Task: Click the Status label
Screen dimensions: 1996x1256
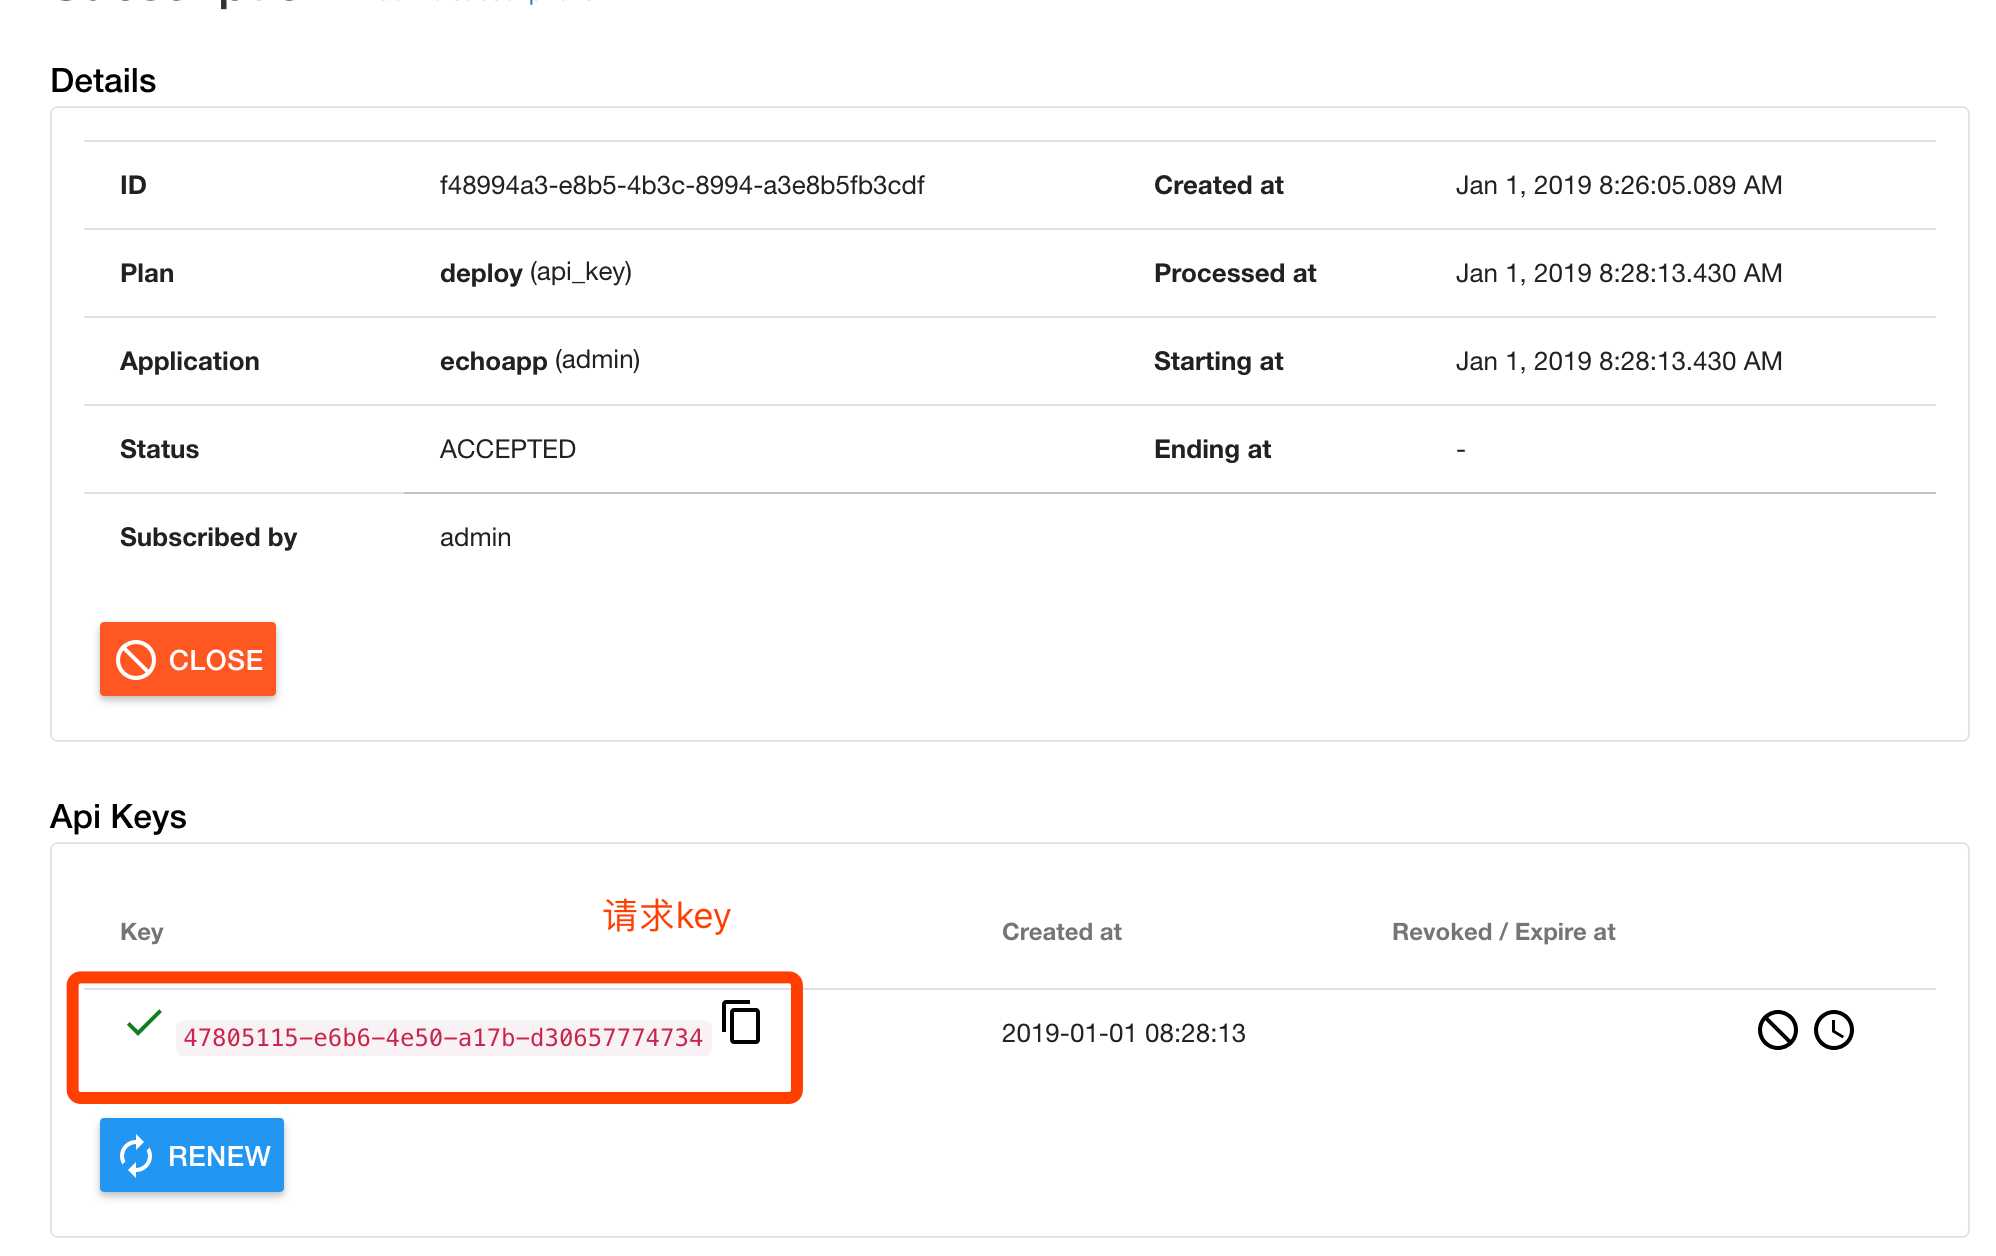Action: click(x=159, y=449)
